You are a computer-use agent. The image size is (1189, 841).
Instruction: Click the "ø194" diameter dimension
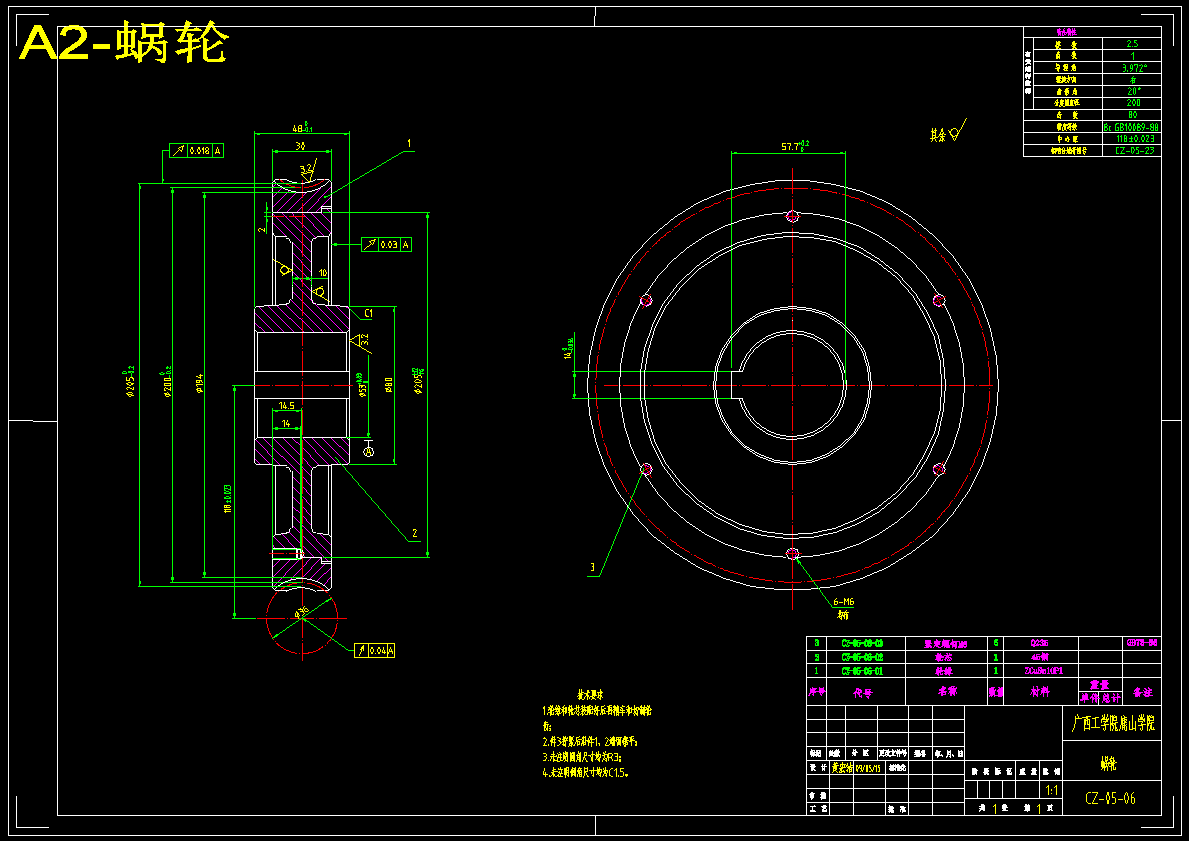coord(199,383)
